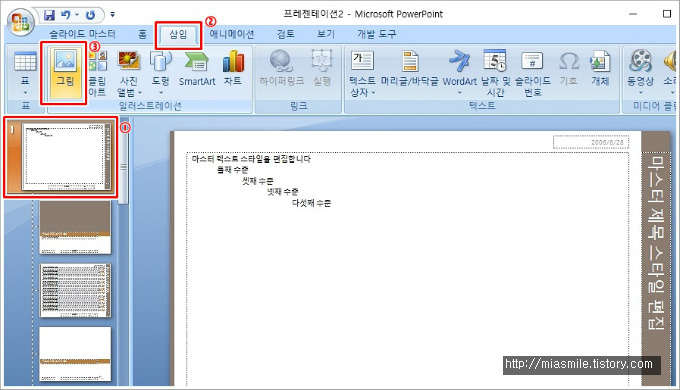This screenshot has height=390, width=680.
Task: Expand the 사진 앨범 dropdown arrow
Action: coord(140,92)
